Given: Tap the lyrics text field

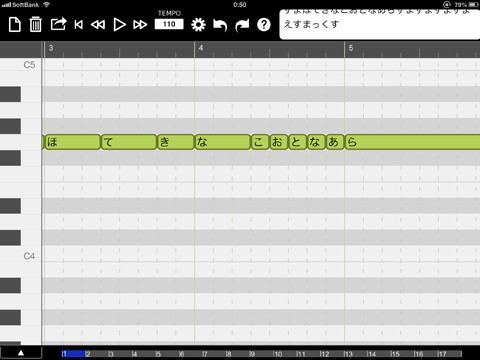Looking at the screenshot, I should pyautogui.click(x=380, y=25).
